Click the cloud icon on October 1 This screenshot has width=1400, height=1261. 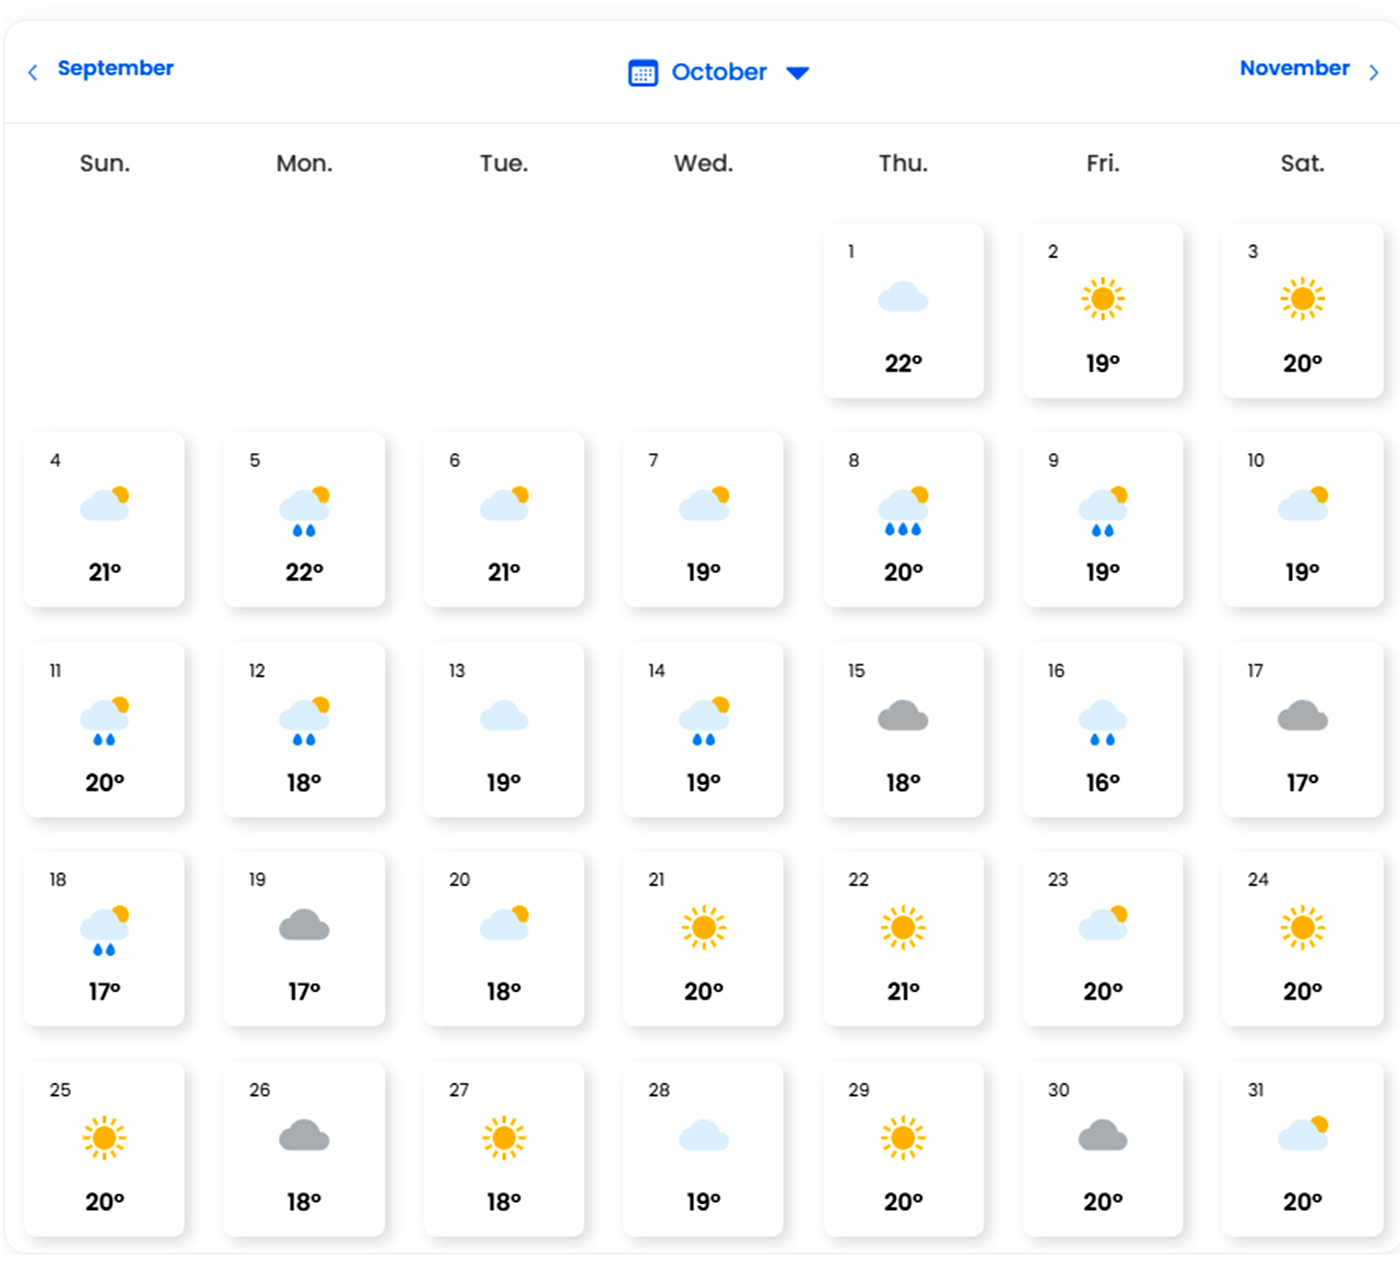coord(903,297)
